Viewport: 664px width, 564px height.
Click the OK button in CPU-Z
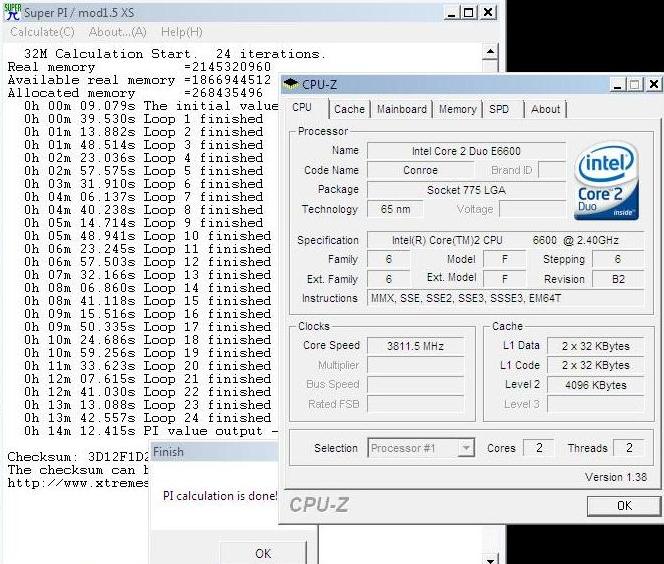(x=624, y=506)
